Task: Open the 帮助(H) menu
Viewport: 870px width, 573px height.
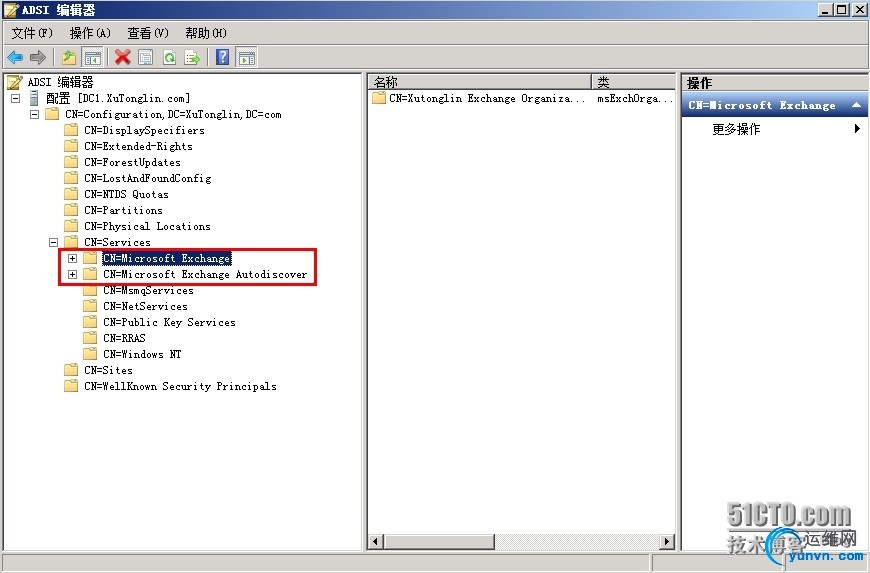Action: point(206,33)
